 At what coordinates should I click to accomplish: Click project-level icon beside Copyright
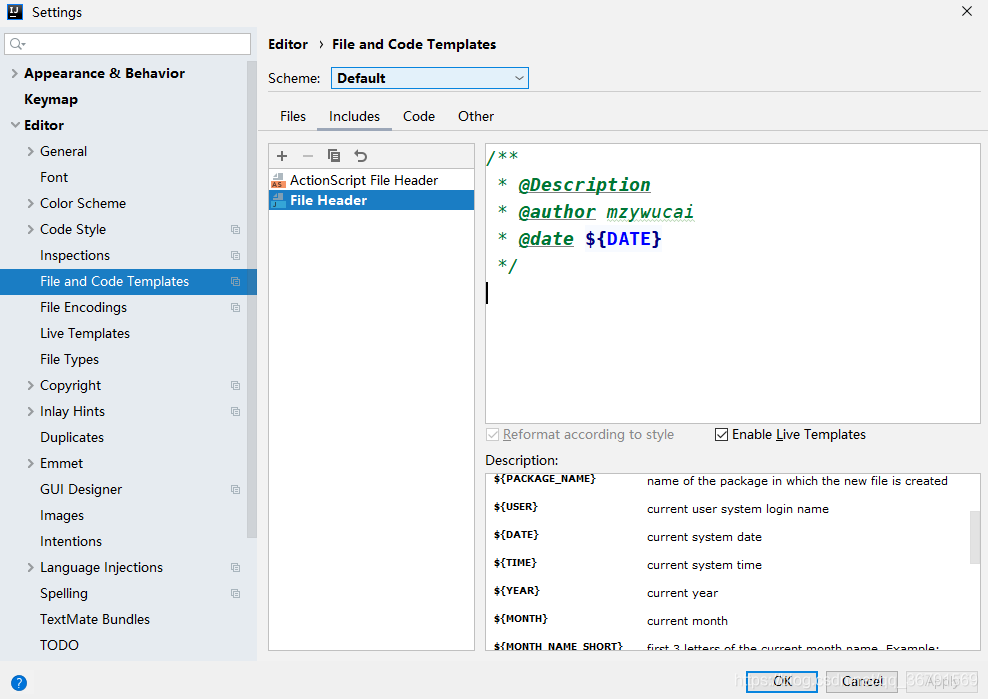click(236, 385)
